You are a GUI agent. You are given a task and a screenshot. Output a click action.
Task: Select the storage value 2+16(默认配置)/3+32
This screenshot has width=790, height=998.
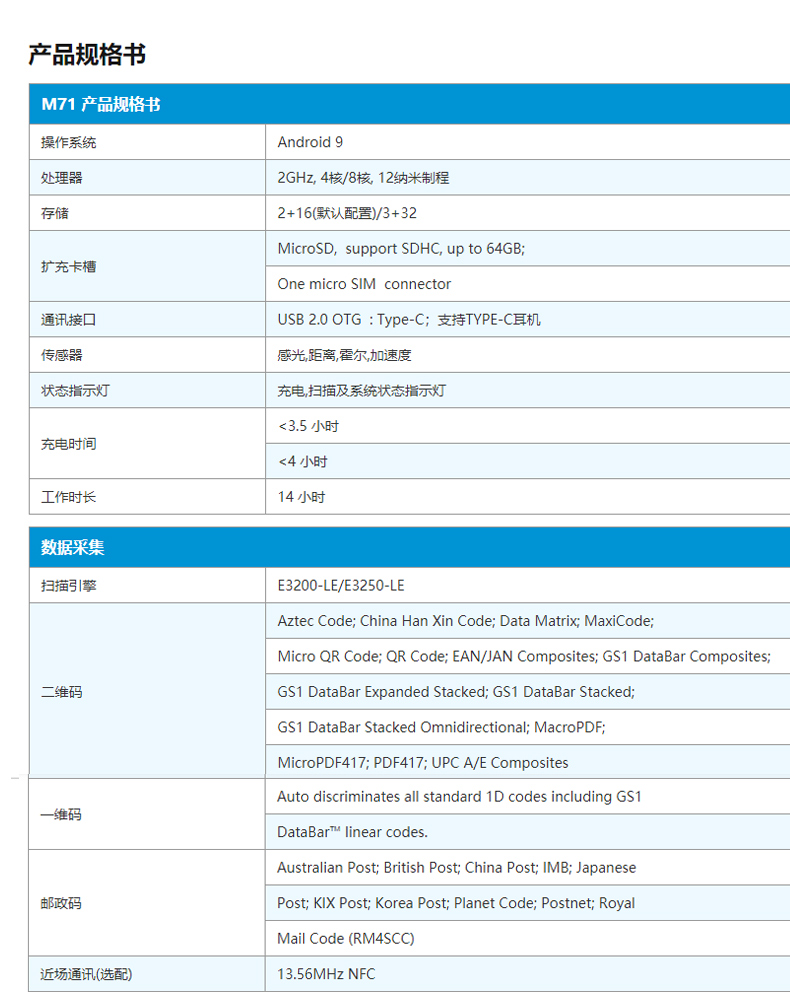(347, 213)
